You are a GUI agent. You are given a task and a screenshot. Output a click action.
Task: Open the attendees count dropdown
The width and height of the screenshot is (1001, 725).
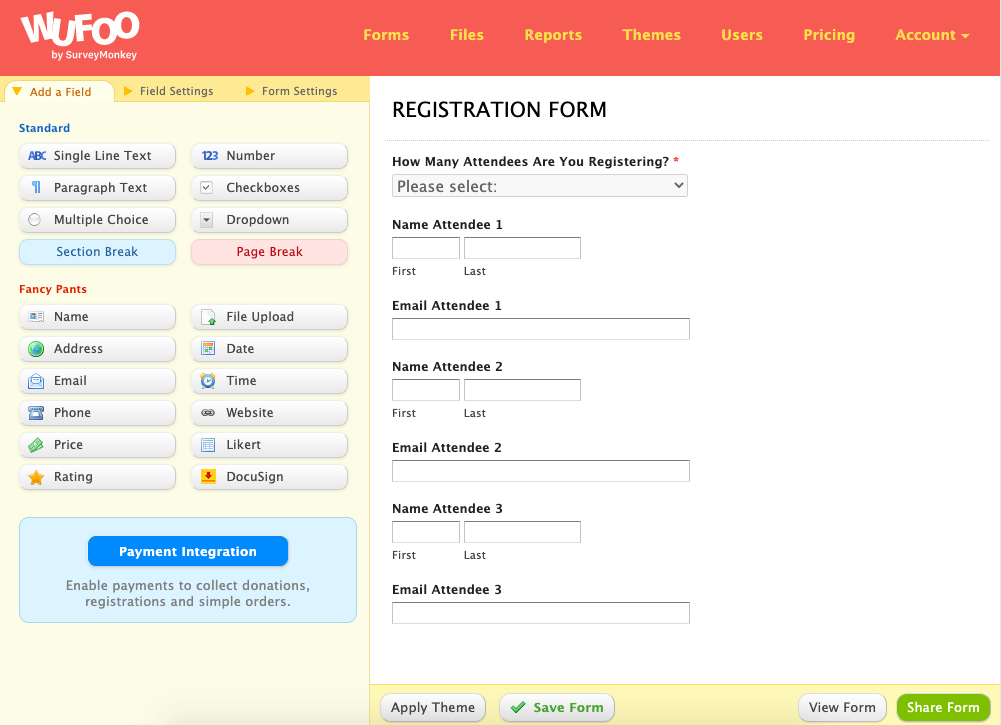point(539,186)
